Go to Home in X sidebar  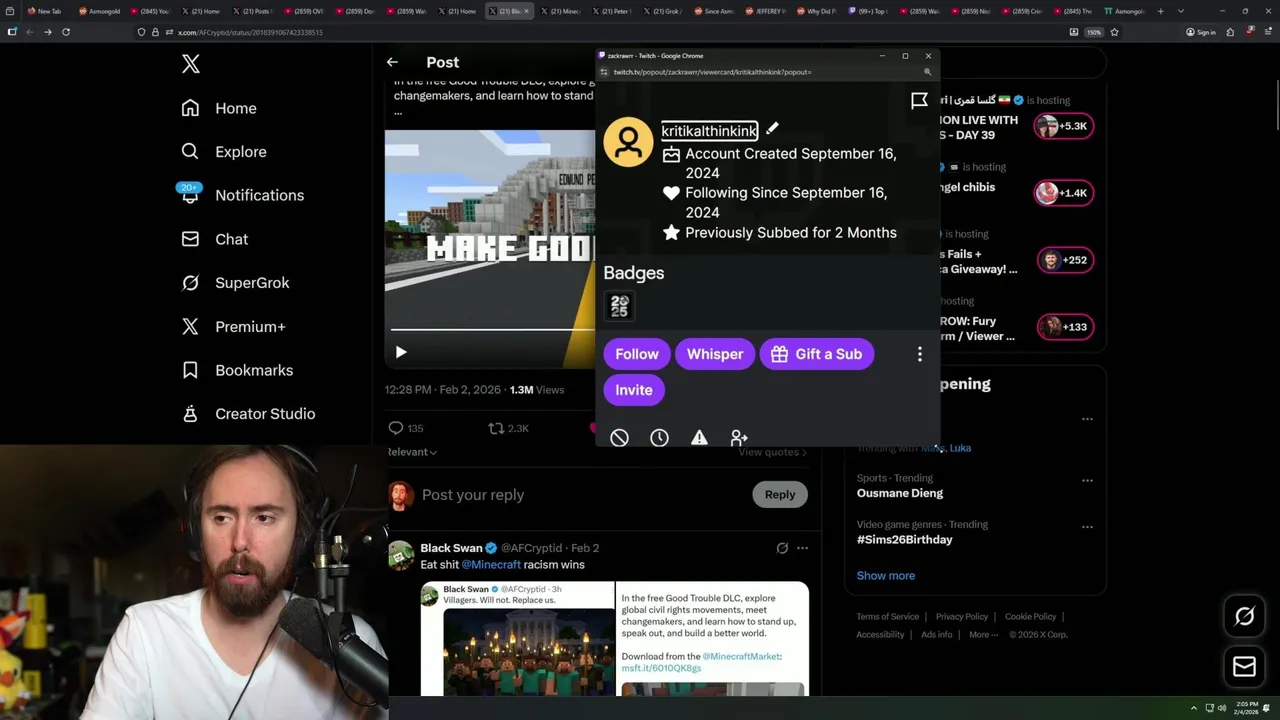pos(219,108)
